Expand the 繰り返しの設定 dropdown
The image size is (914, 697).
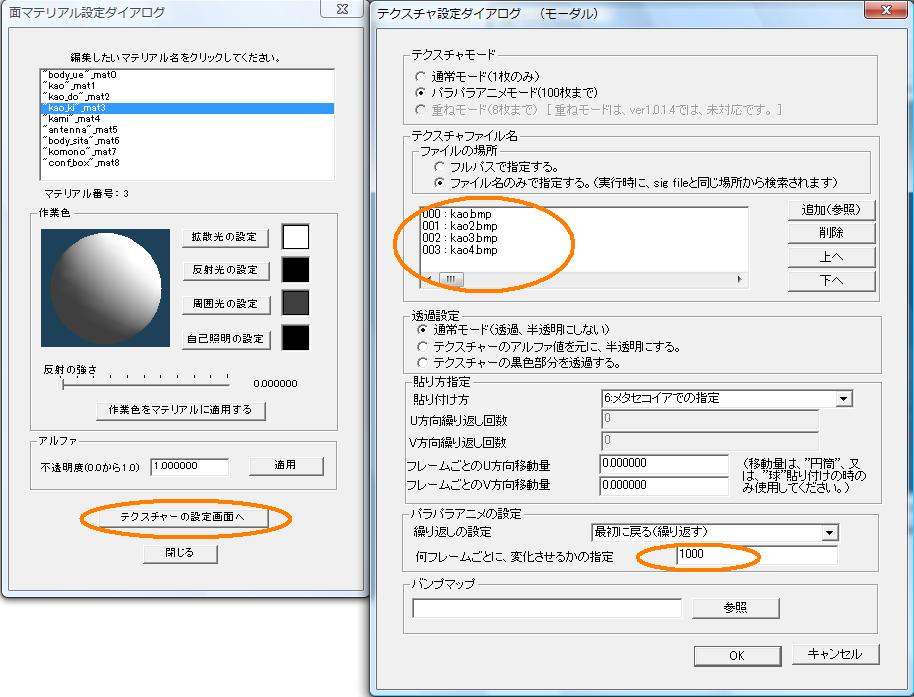[829, 532]
